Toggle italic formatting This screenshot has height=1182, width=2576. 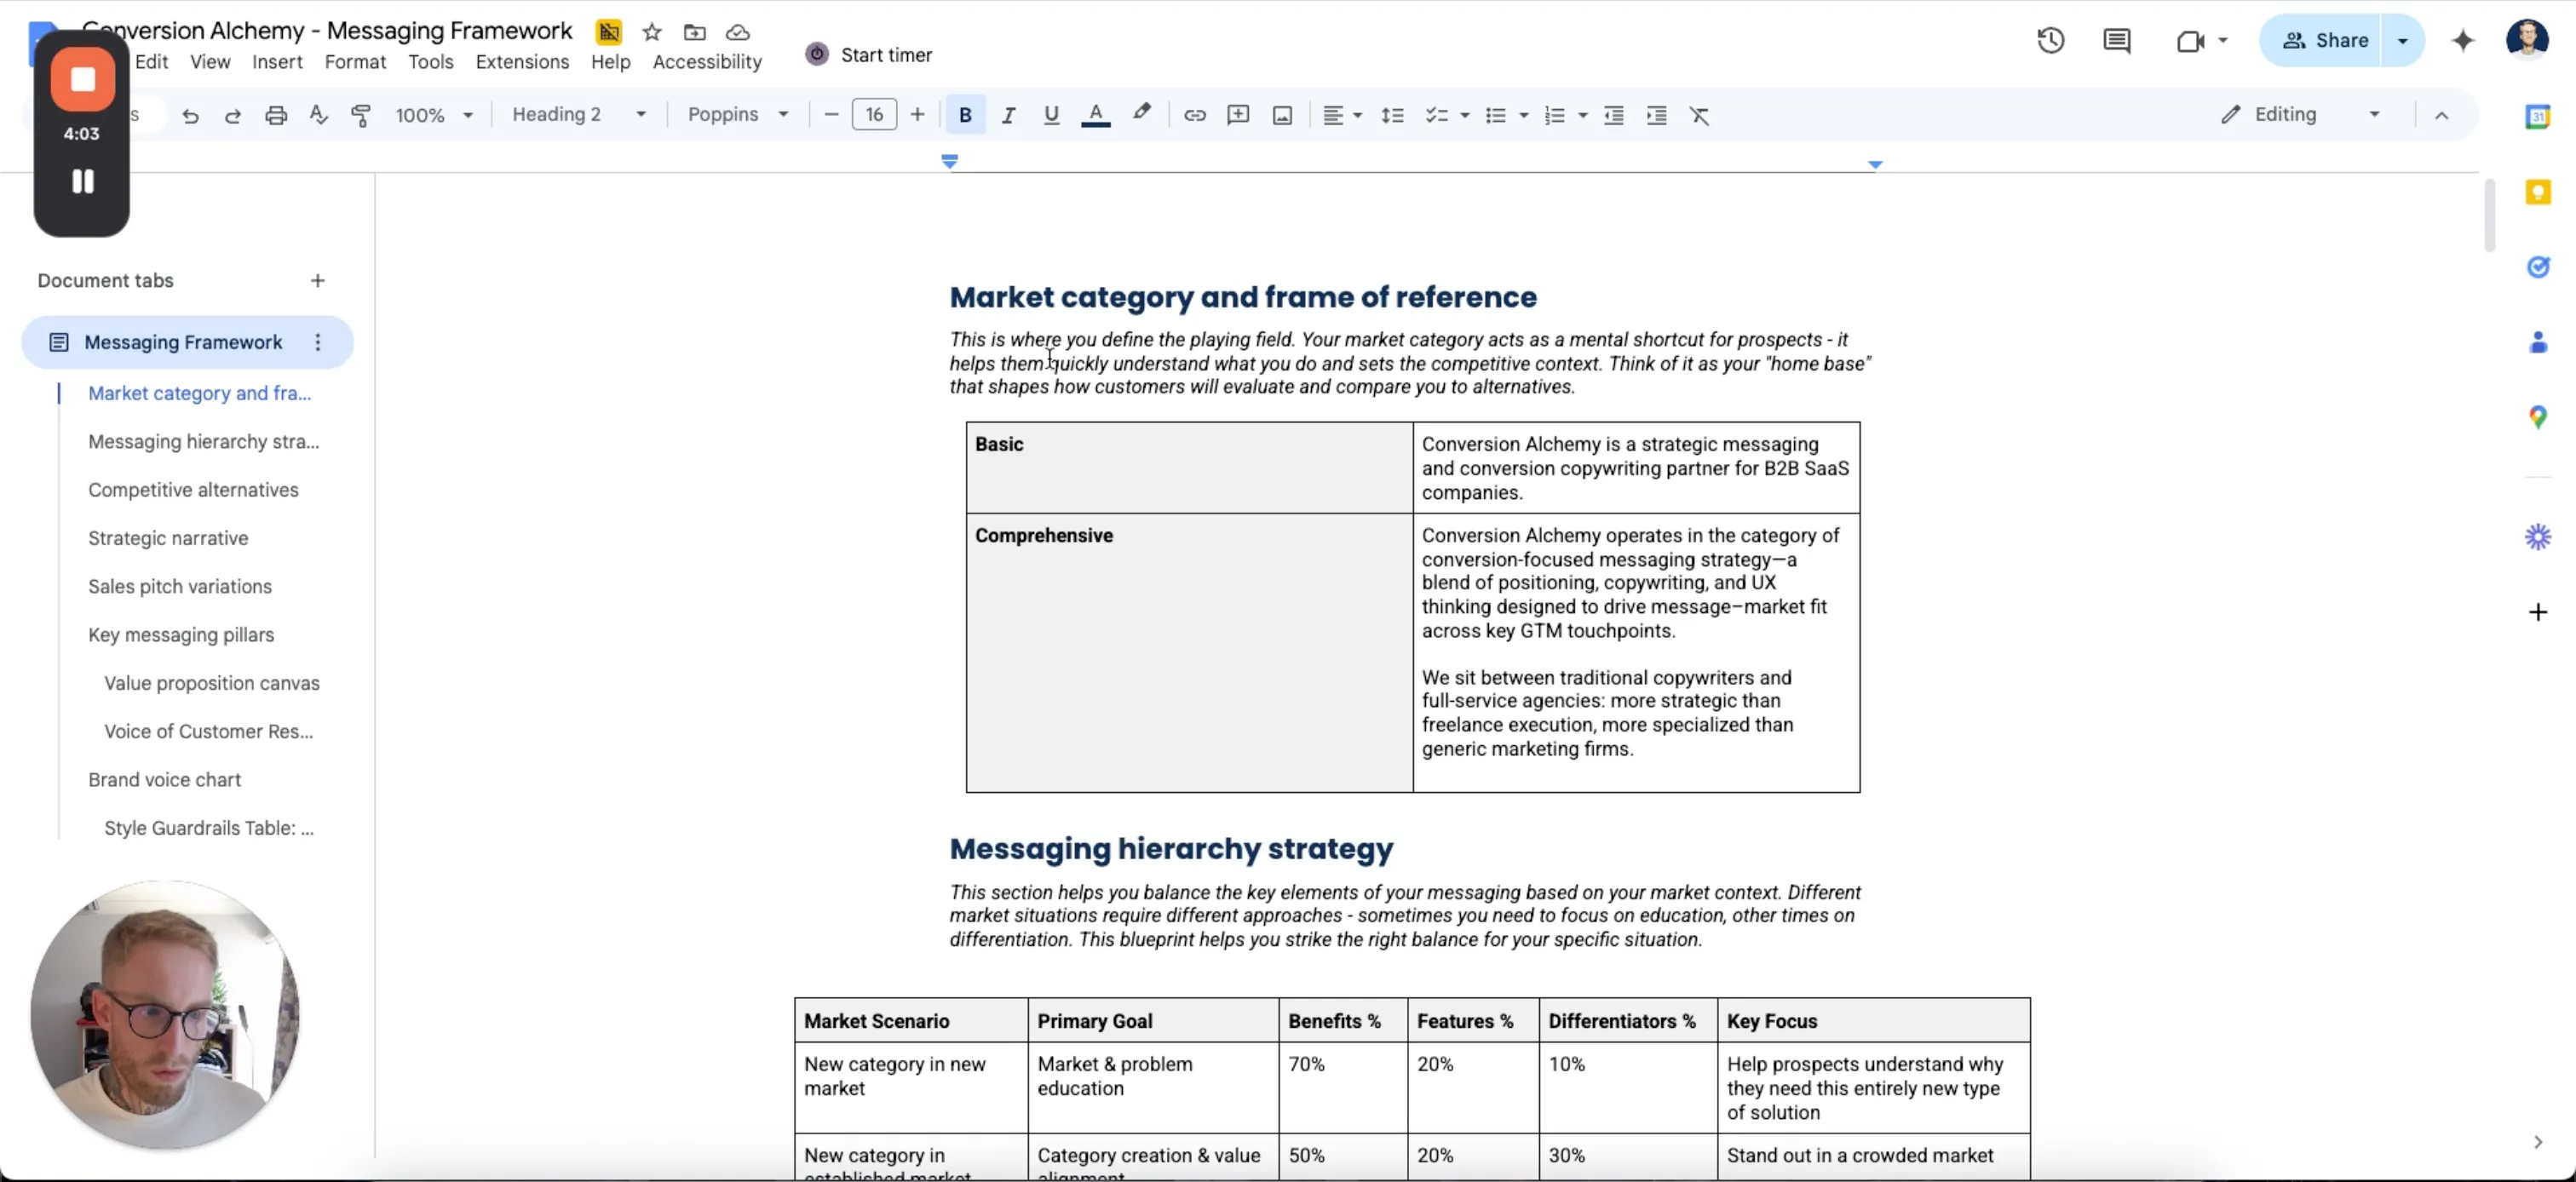[x=1008, y=115]
